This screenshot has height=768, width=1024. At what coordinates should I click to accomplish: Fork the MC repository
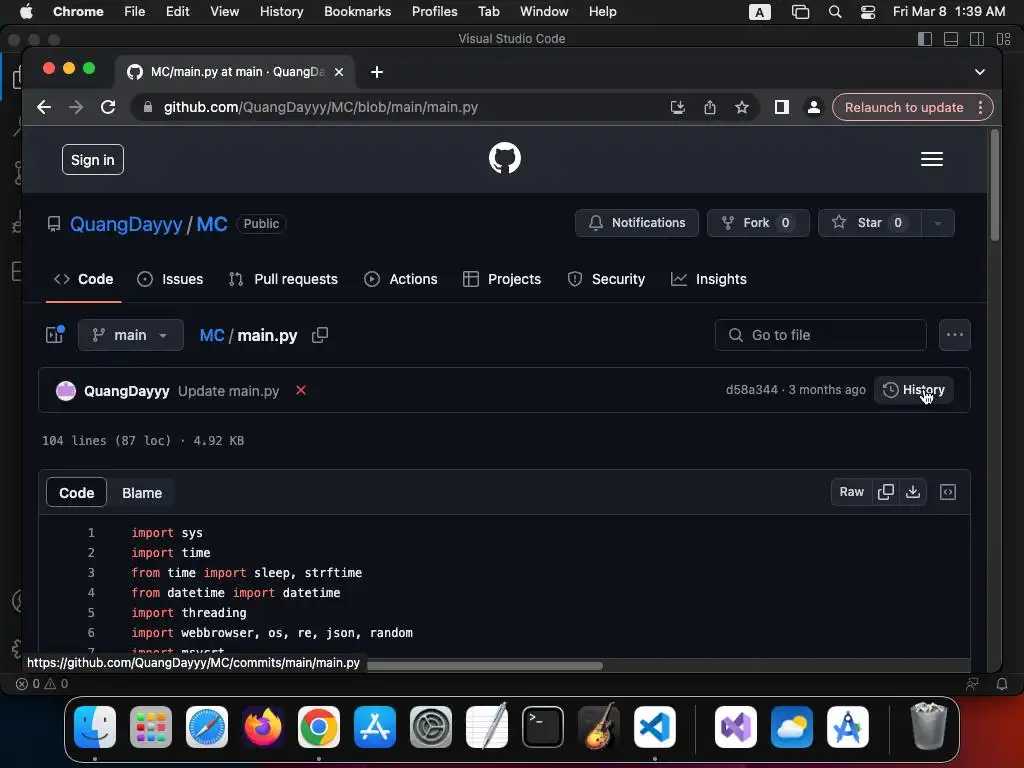click(758, 223)
